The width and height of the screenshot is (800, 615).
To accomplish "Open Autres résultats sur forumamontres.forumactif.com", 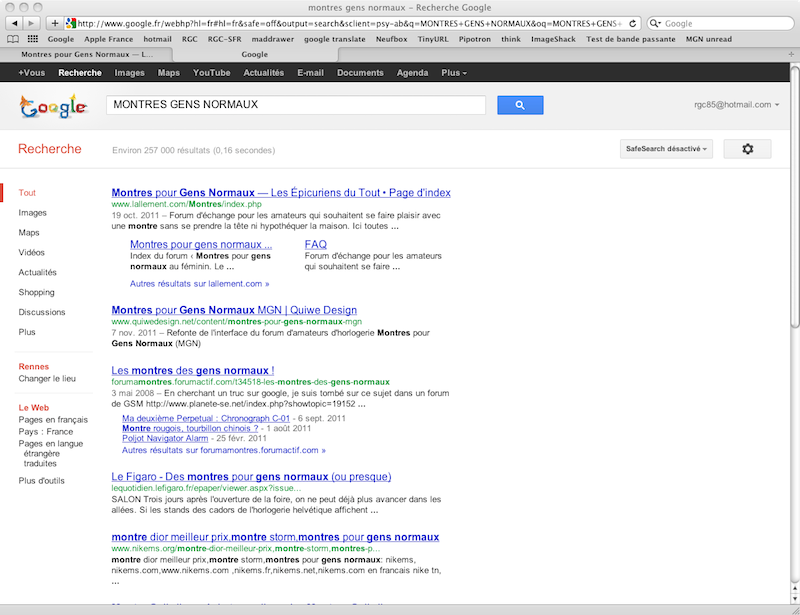I will 223,450.
